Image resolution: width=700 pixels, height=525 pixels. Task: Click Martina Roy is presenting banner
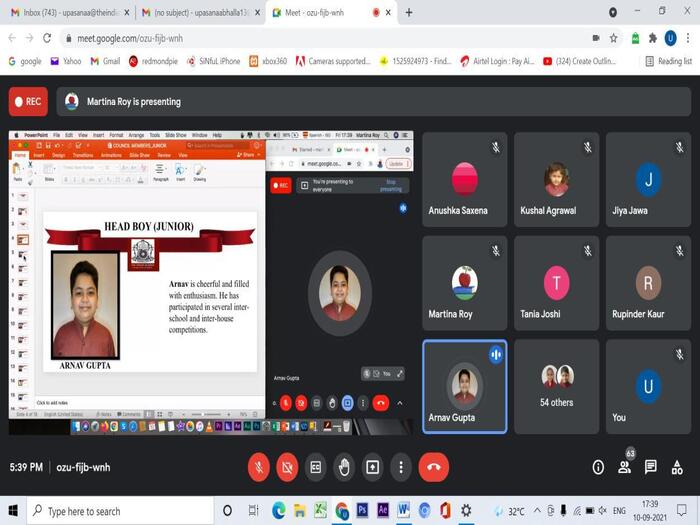374,102
